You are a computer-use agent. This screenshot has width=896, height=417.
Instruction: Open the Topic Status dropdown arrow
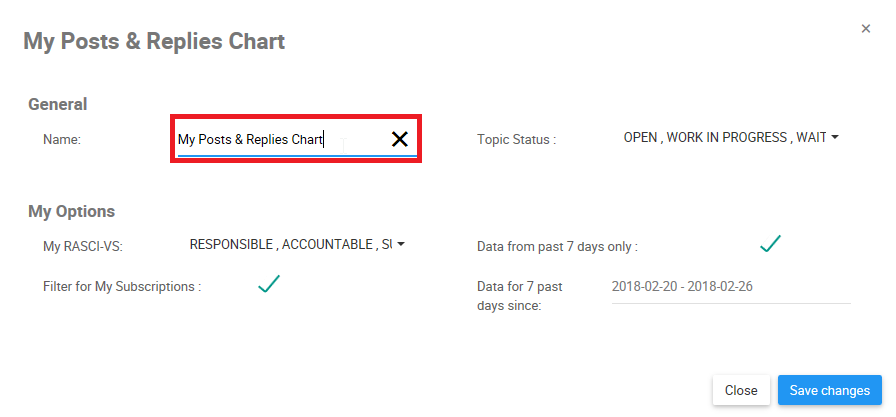point(834,138)
